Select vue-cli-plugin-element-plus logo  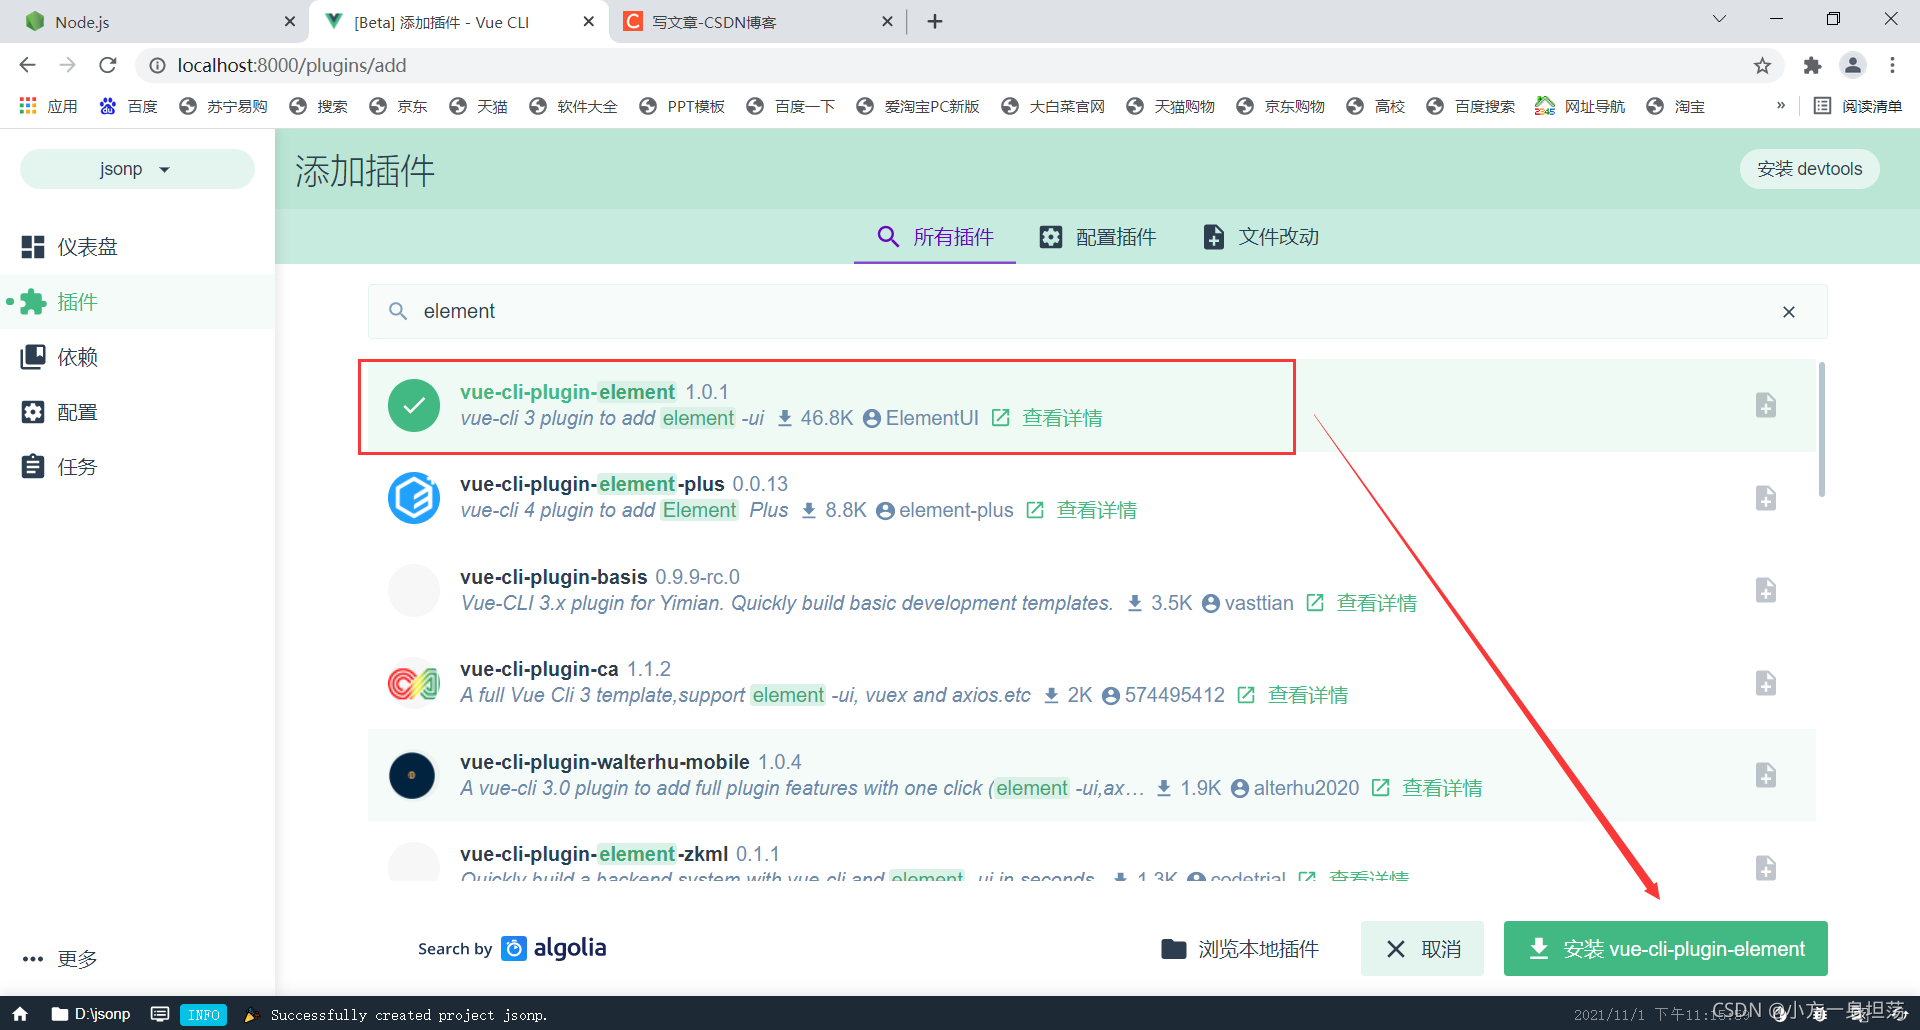tap(414, 498)
